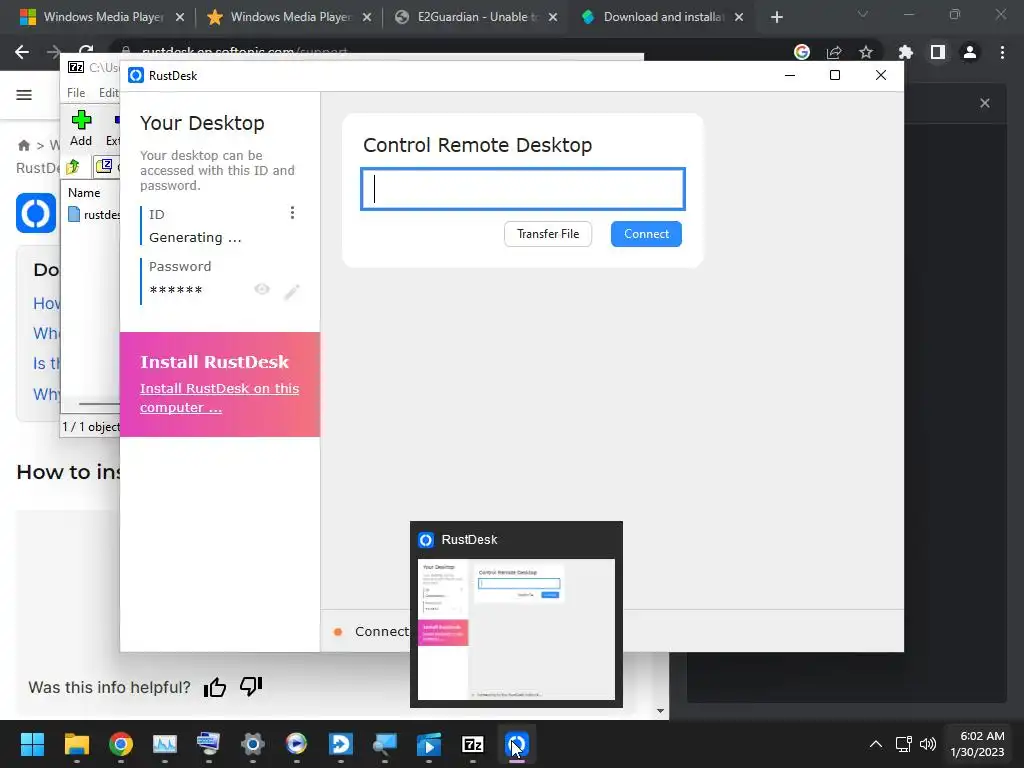This screenshot has height=768, width=1024.
Task: Open the ID options three-dot menu
Action: [292, 213]
